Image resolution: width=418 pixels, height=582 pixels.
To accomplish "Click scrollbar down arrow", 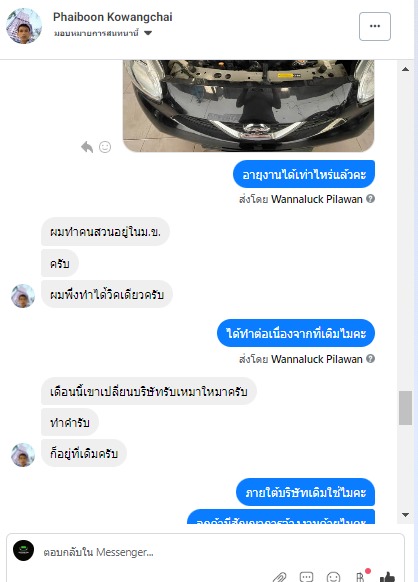I will coord(405,514).
